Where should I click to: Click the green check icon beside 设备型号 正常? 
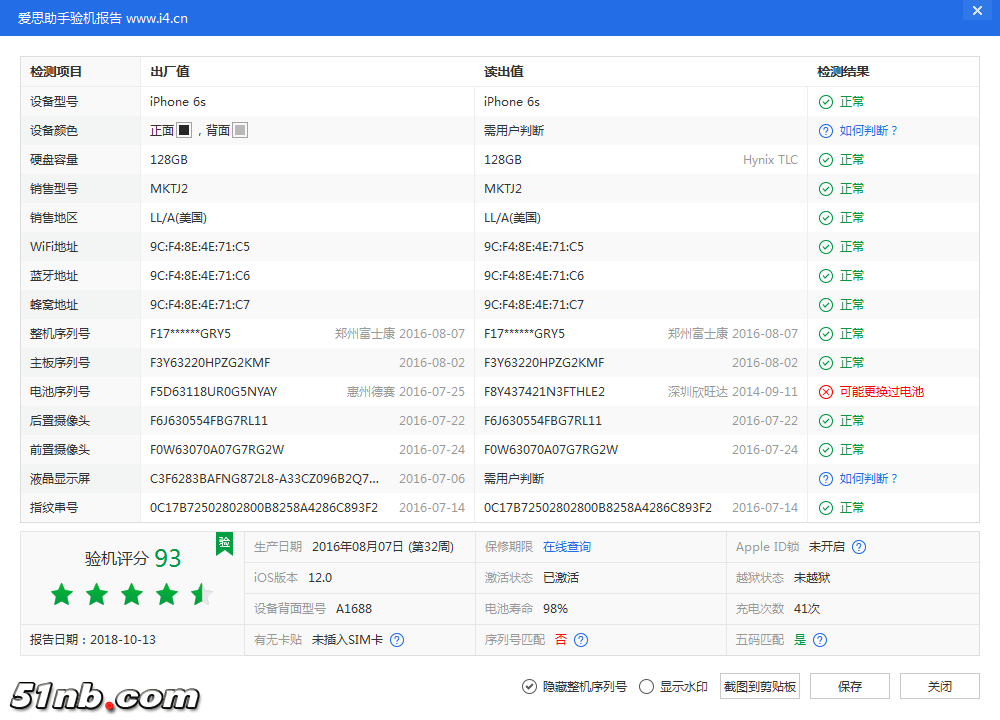coord(825,101)
